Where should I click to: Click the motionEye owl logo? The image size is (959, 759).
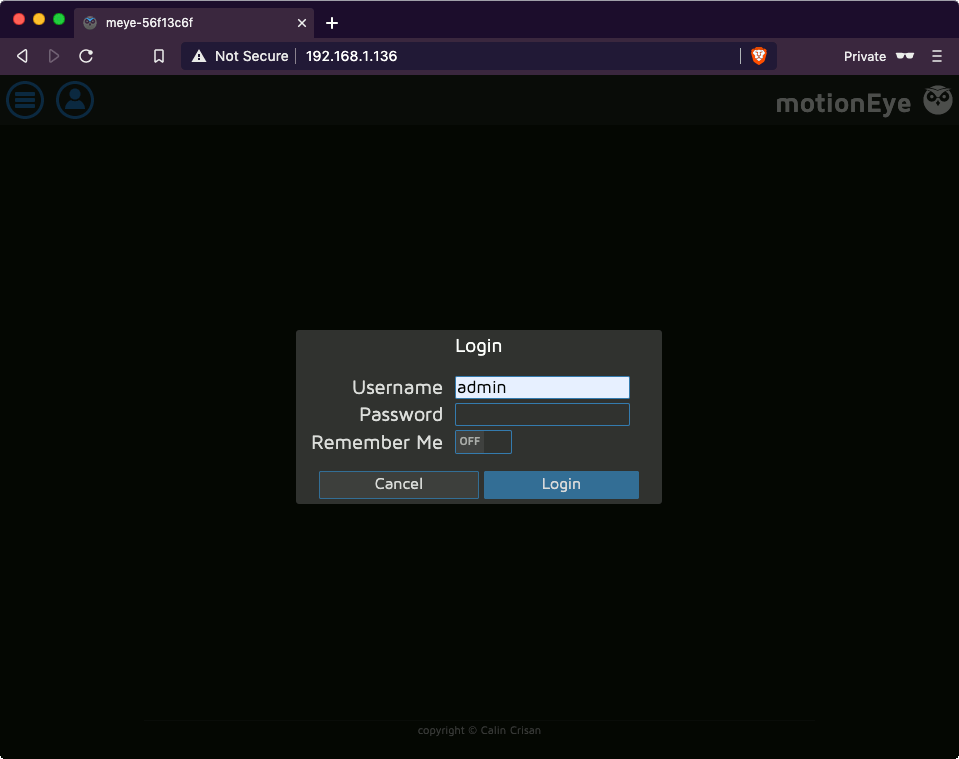(938, 100)
